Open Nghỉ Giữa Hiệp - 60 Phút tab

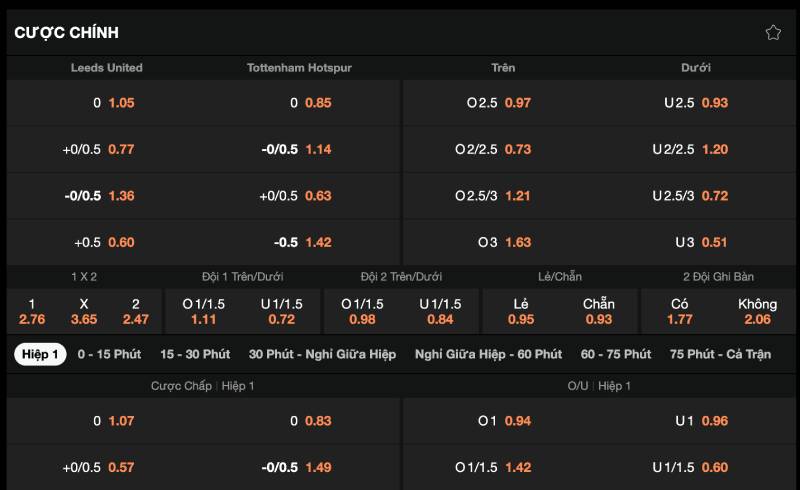coord(488,354)
